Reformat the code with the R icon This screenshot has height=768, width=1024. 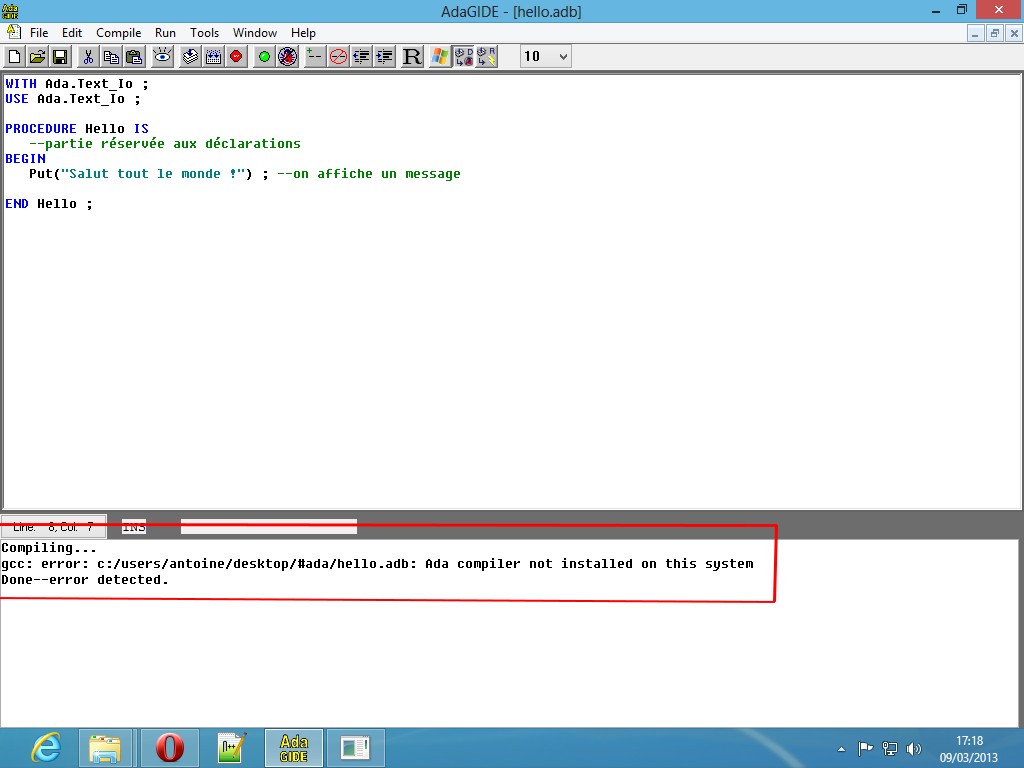coord(412,57)
